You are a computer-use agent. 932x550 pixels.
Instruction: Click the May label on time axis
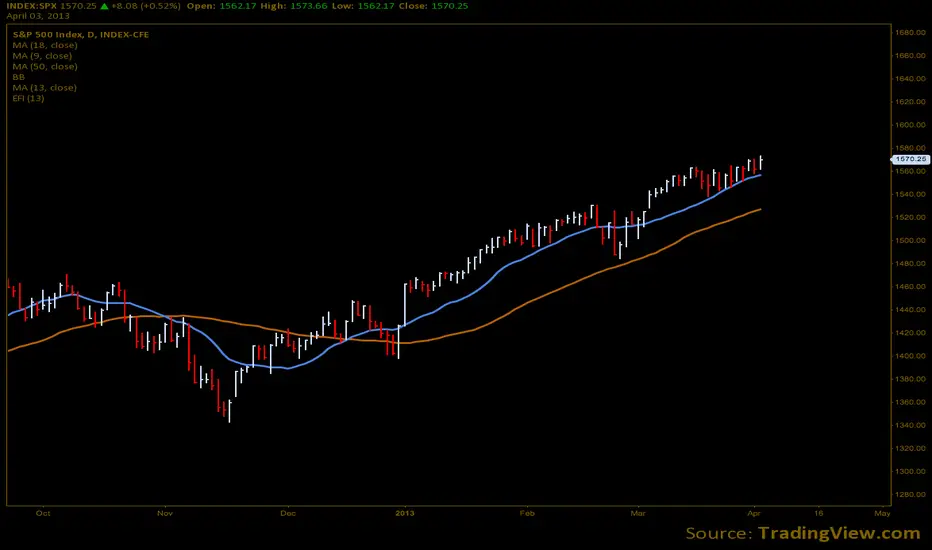click(882, 513)
